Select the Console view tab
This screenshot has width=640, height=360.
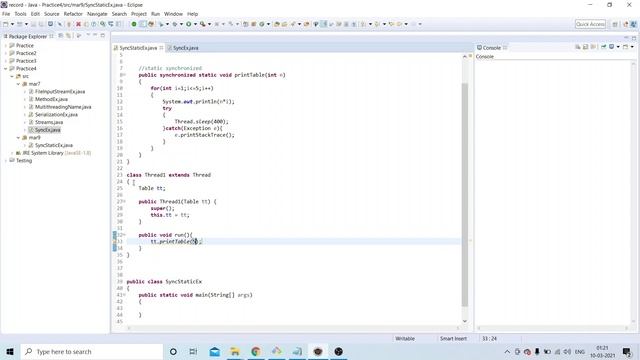(x=491, y=48)
